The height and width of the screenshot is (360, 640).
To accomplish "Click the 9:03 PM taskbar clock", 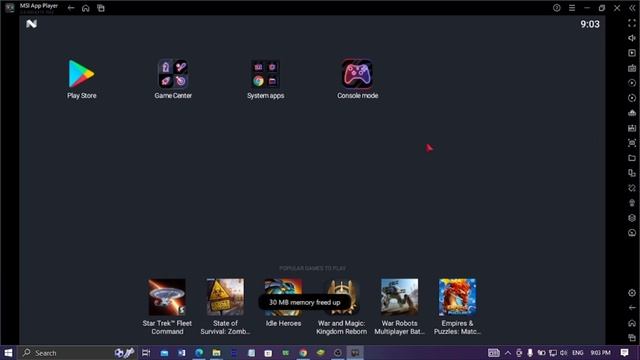I will point(600,353).
